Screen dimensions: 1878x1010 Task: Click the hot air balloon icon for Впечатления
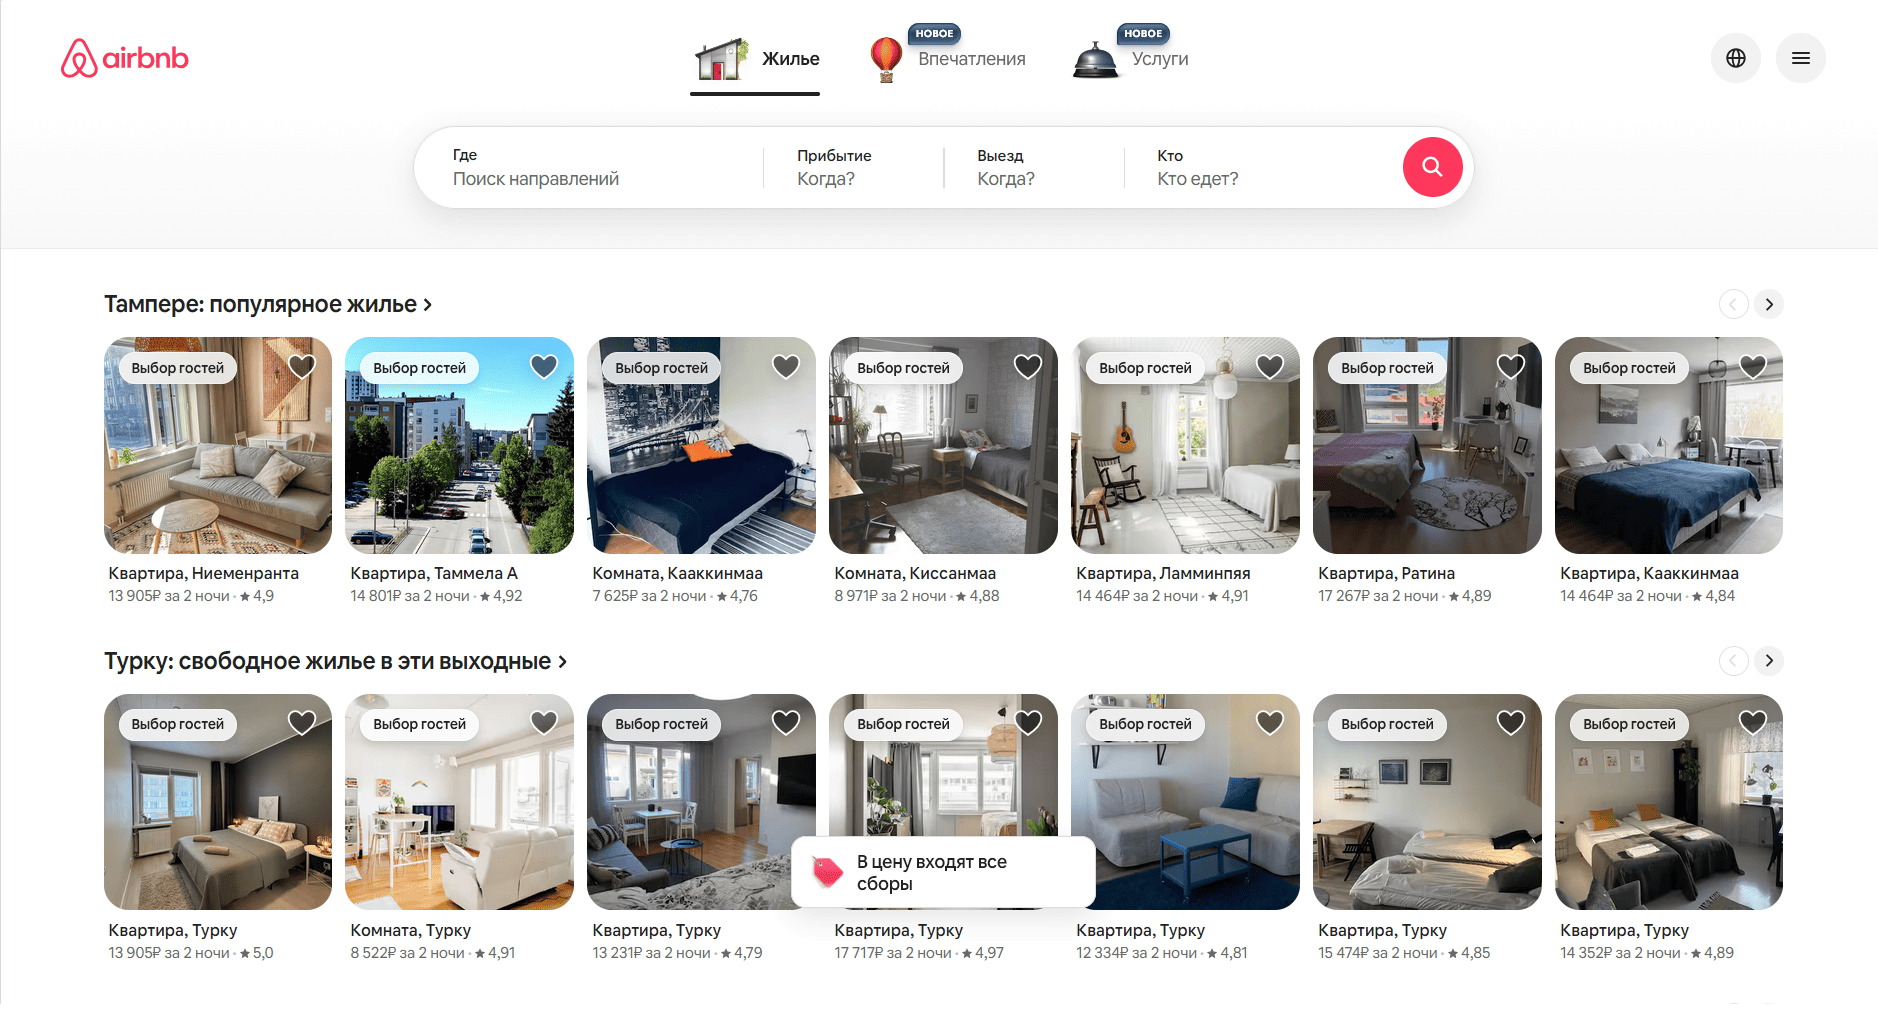point(885,58)
